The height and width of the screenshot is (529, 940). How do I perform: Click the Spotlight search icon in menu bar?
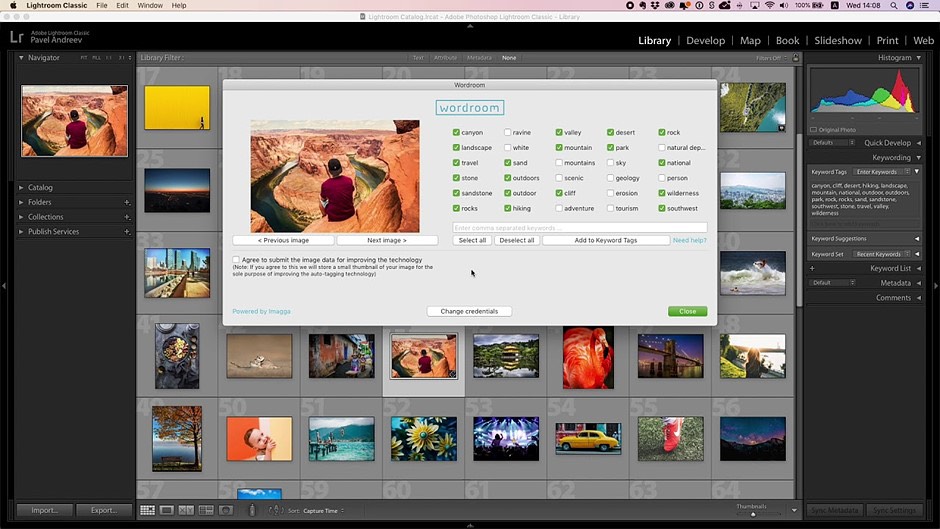coord(894,5)
